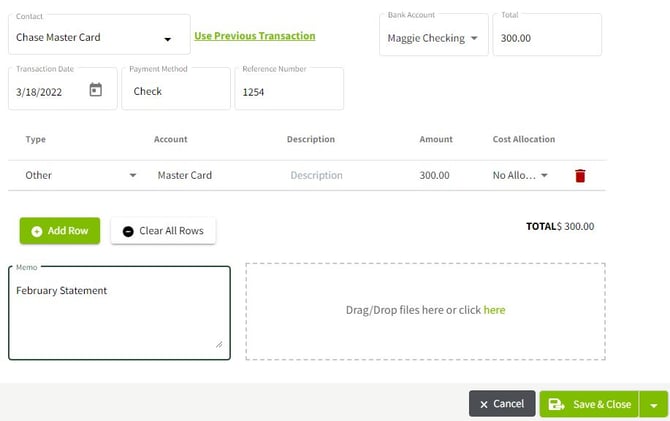Viewport: 670px width, 421px height.
Task: Click the Use Previous Transaction link
Action: [x=254, y=36]
